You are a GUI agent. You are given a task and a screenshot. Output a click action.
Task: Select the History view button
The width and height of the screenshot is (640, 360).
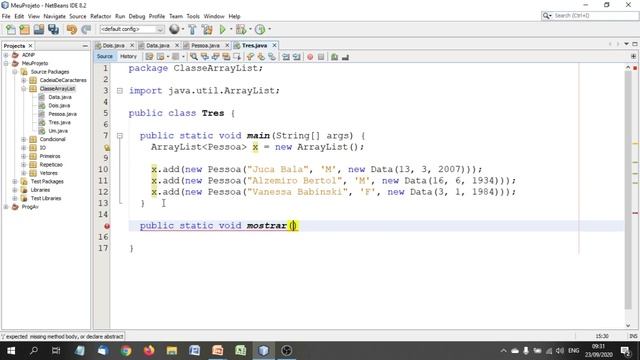tap(128, 56)
